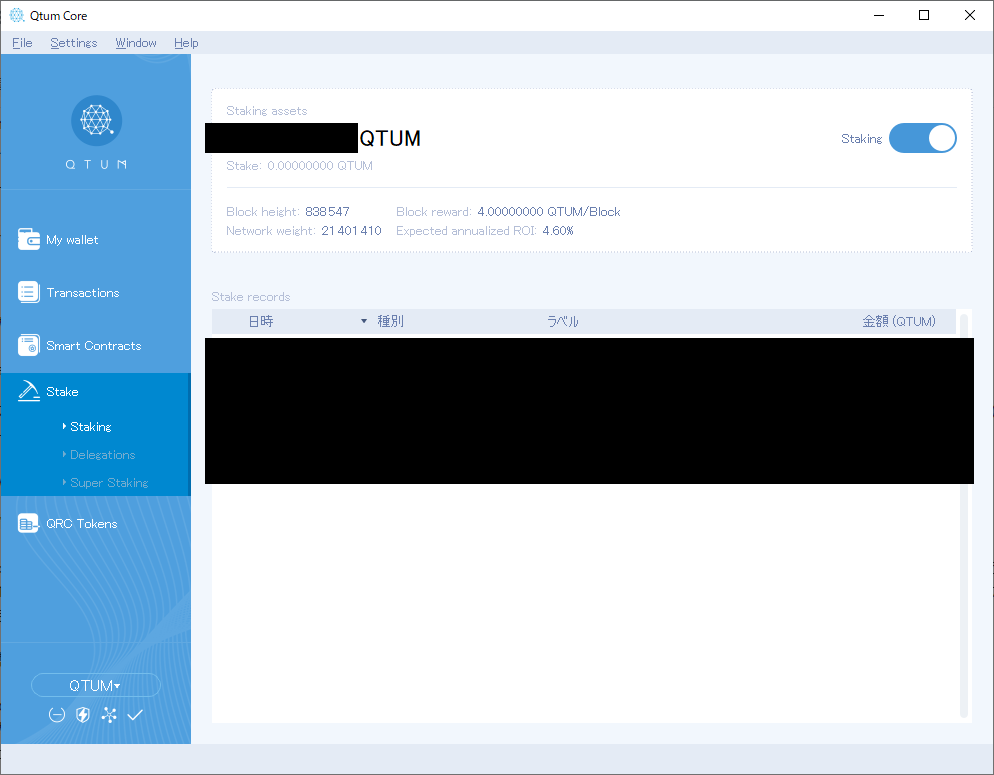Click the block reward 4.00000000 QTUM/Block
This screenshot has width=994, height=775.
[549, 212]
